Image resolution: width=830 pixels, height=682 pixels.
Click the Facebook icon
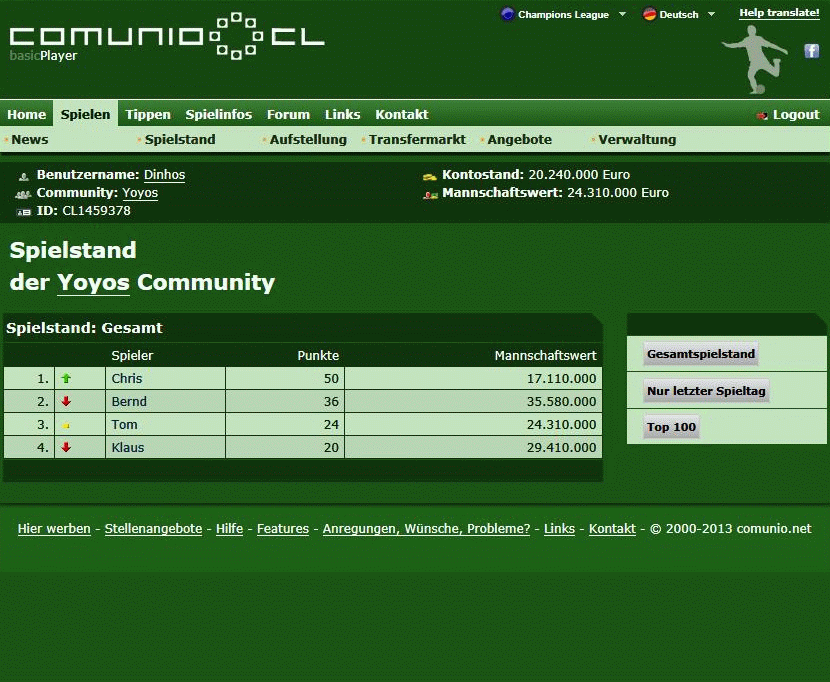tap(812, 51)
